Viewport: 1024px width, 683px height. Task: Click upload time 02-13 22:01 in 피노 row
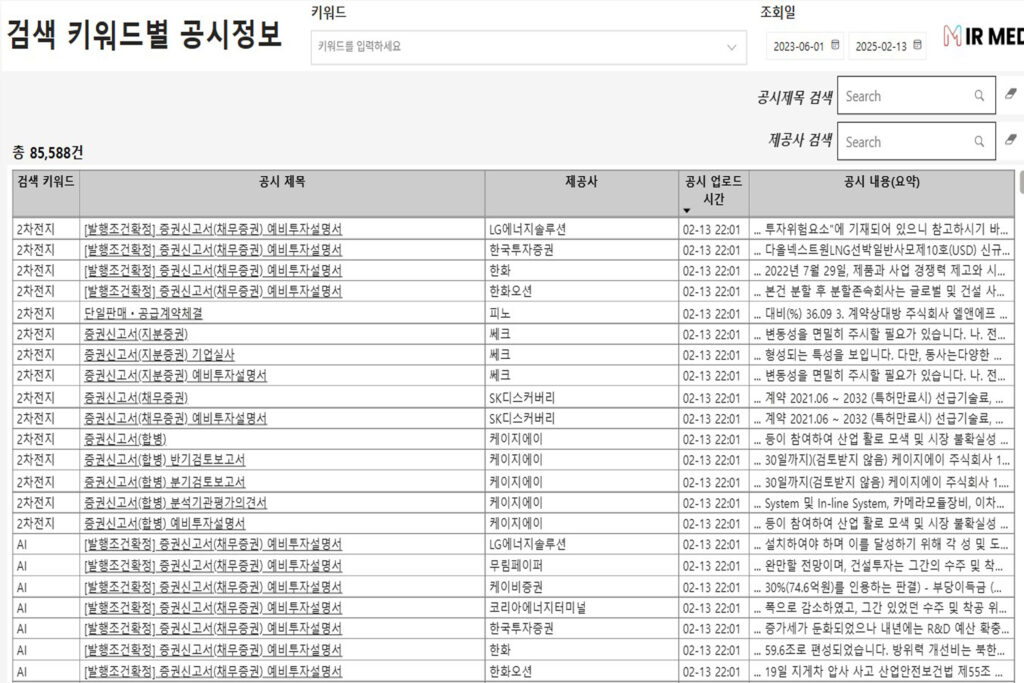(x=712, y=313)
